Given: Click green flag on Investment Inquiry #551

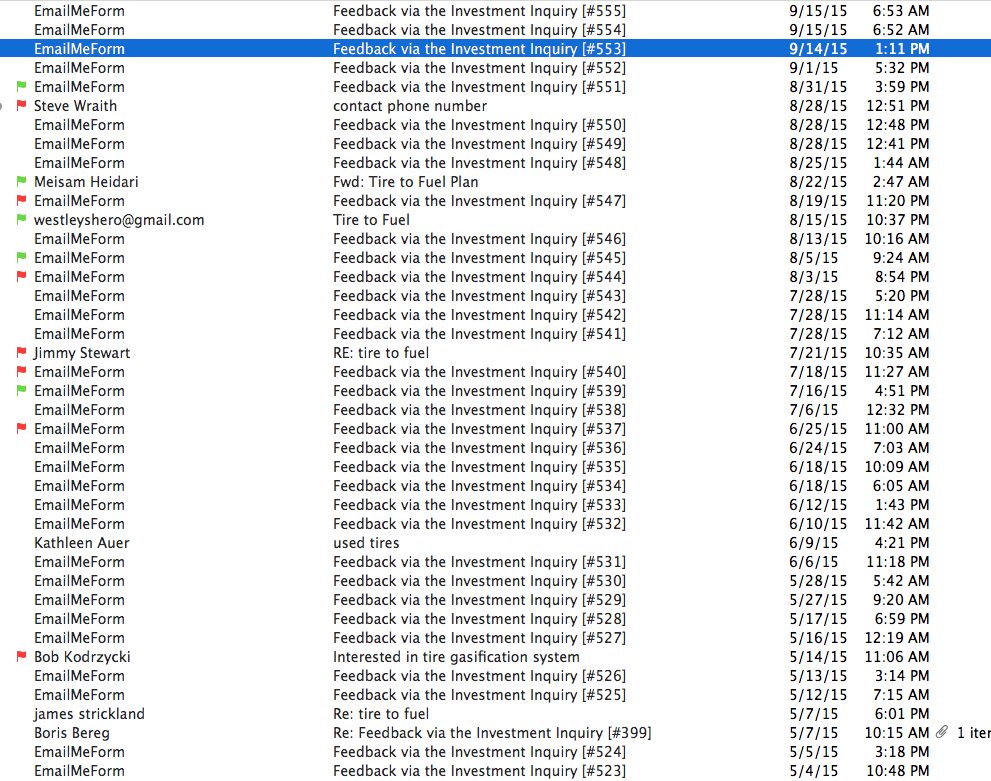Looking at the screenshot, I should click(x=21, y=87).
